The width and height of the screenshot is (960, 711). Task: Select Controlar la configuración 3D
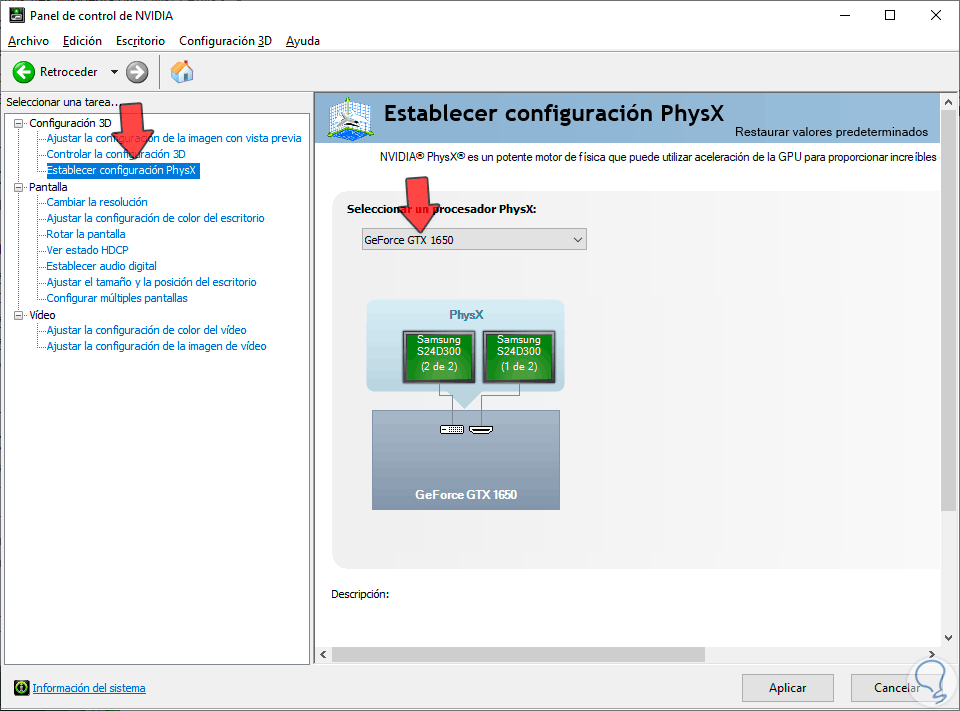point(116,154)
